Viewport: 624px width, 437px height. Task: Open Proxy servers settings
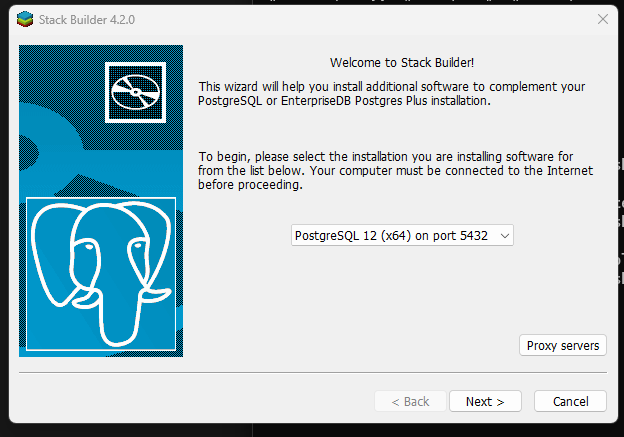(x=563, y=345)
